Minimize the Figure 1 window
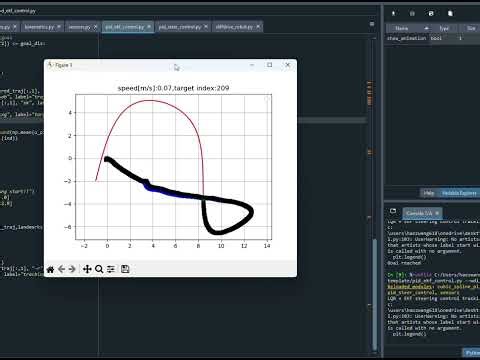 252,65
